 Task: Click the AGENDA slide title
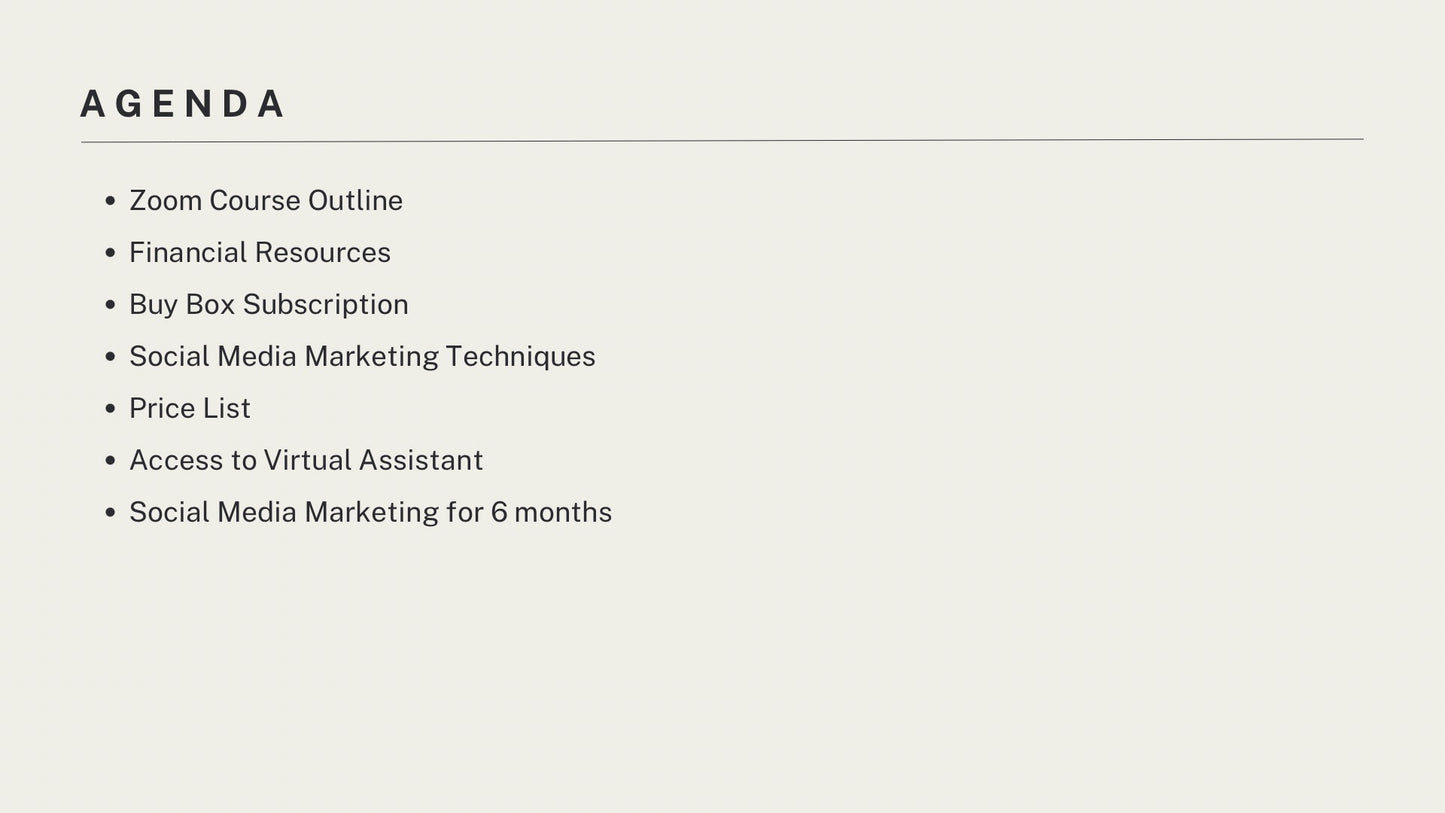point(183,104)
